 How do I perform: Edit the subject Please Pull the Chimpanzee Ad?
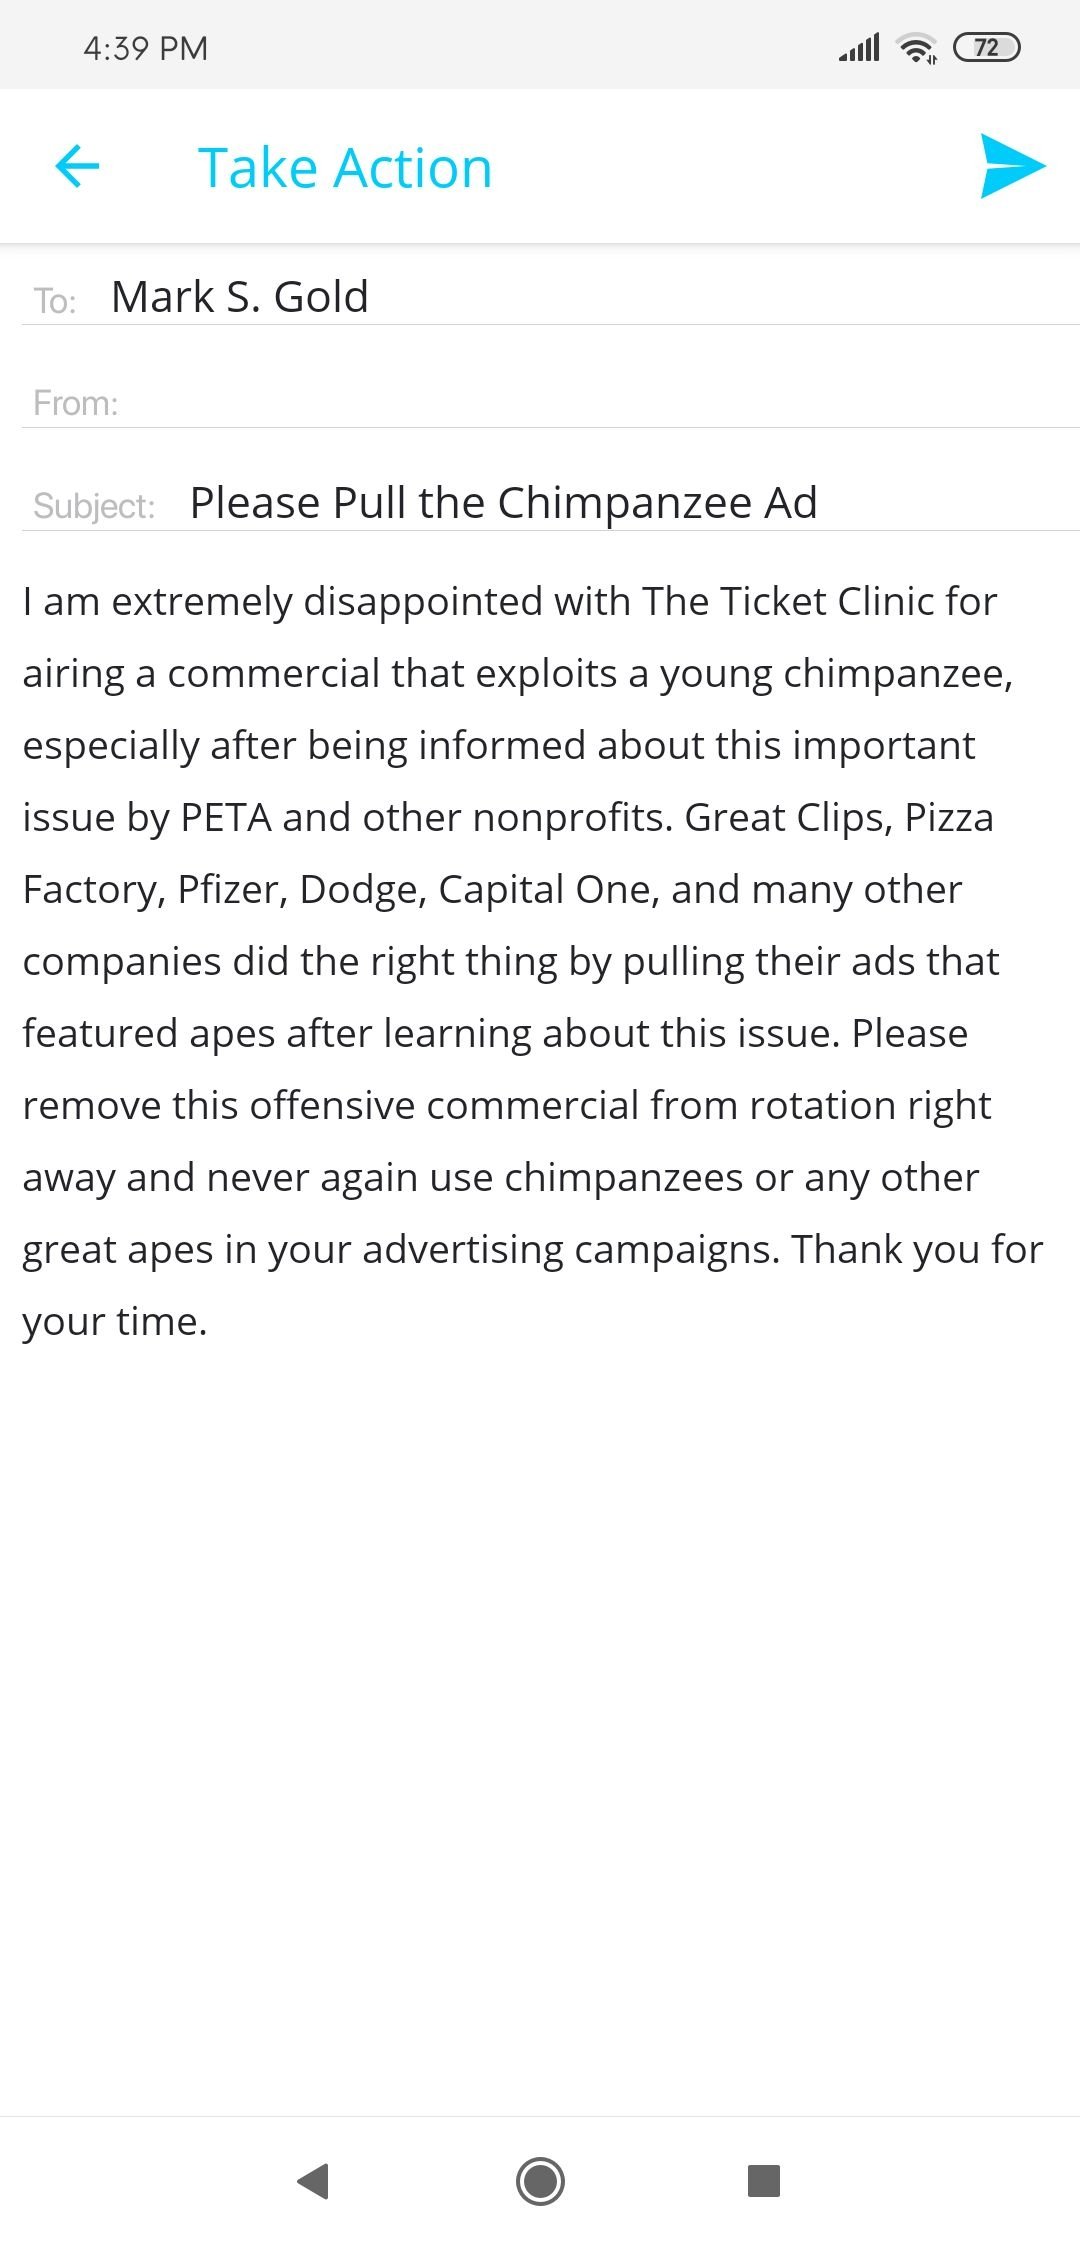click(504, 503)
